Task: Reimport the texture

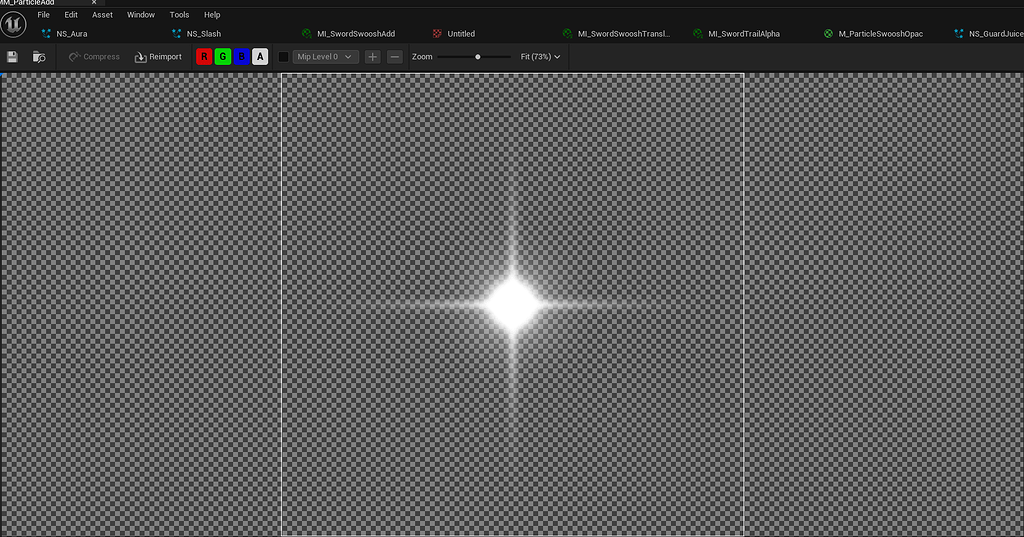Action: click(158, 57)
